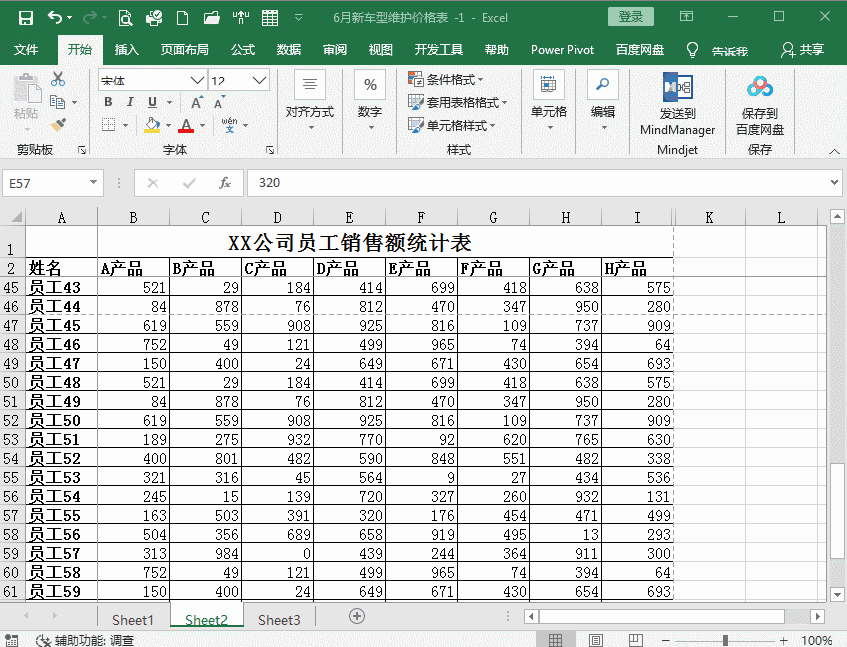This screenshot has width=847, height=647.
Task: Click the Open folder icon in quick access
Action: point(212,18)
